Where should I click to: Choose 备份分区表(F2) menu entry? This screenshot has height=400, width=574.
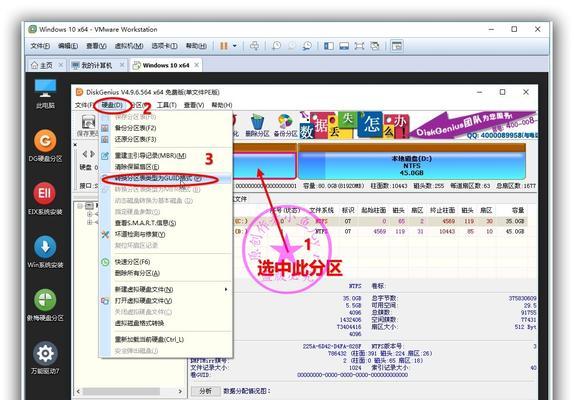click(166, 128)
